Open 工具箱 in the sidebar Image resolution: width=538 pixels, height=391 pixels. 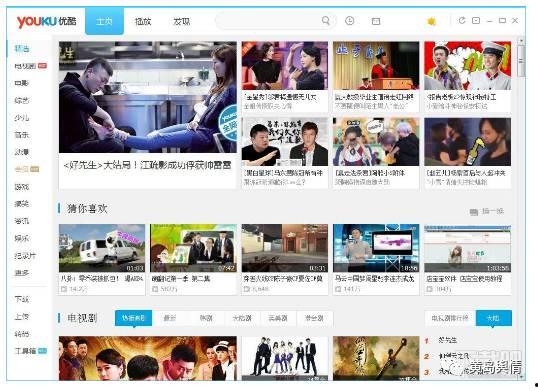(25, 351)
